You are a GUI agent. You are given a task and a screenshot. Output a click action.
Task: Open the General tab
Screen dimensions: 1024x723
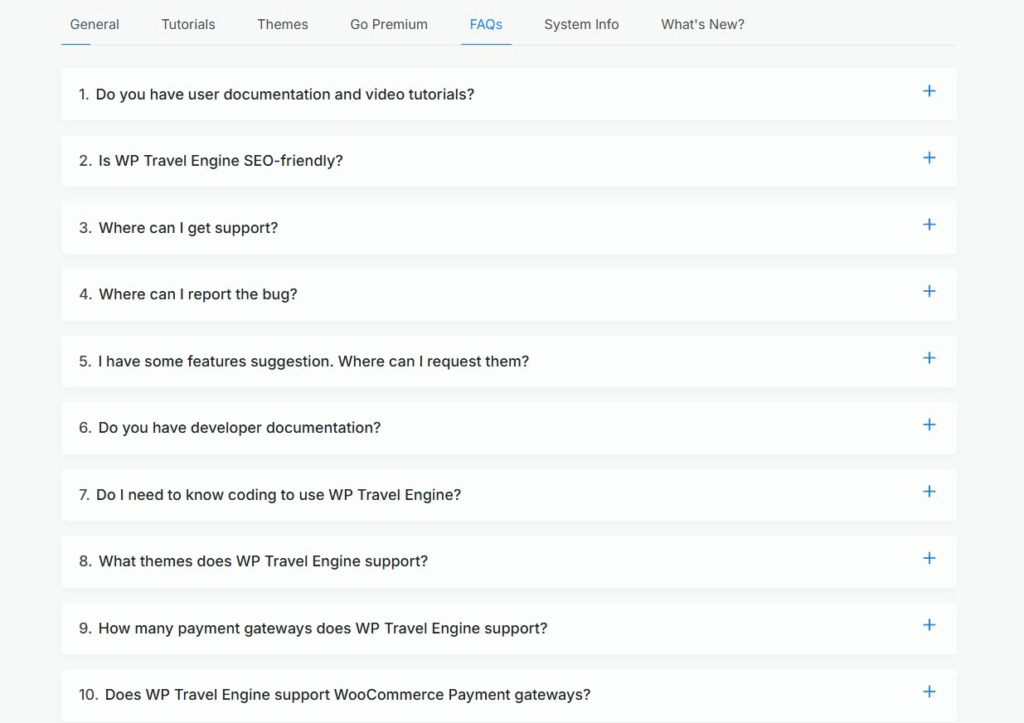click(95, 24)
